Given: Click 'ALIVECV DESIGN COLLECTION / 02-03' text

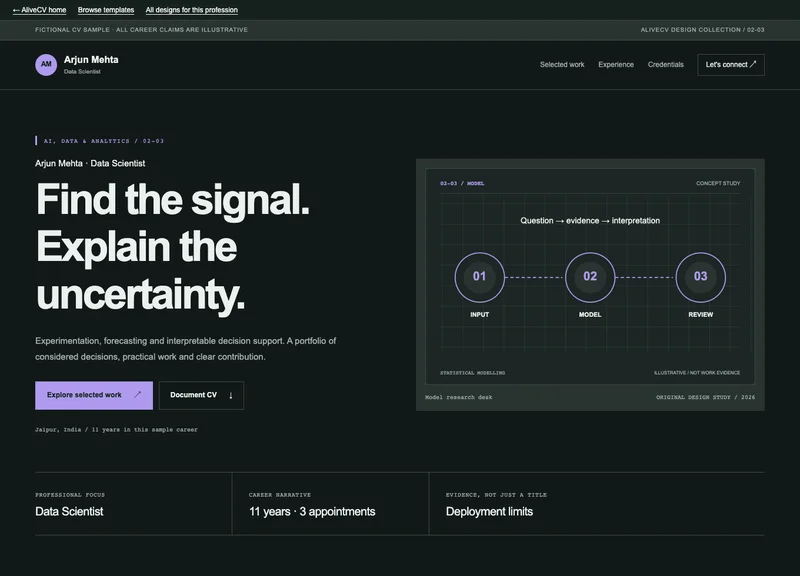Looking at the screenshot, I should (703, 30).
